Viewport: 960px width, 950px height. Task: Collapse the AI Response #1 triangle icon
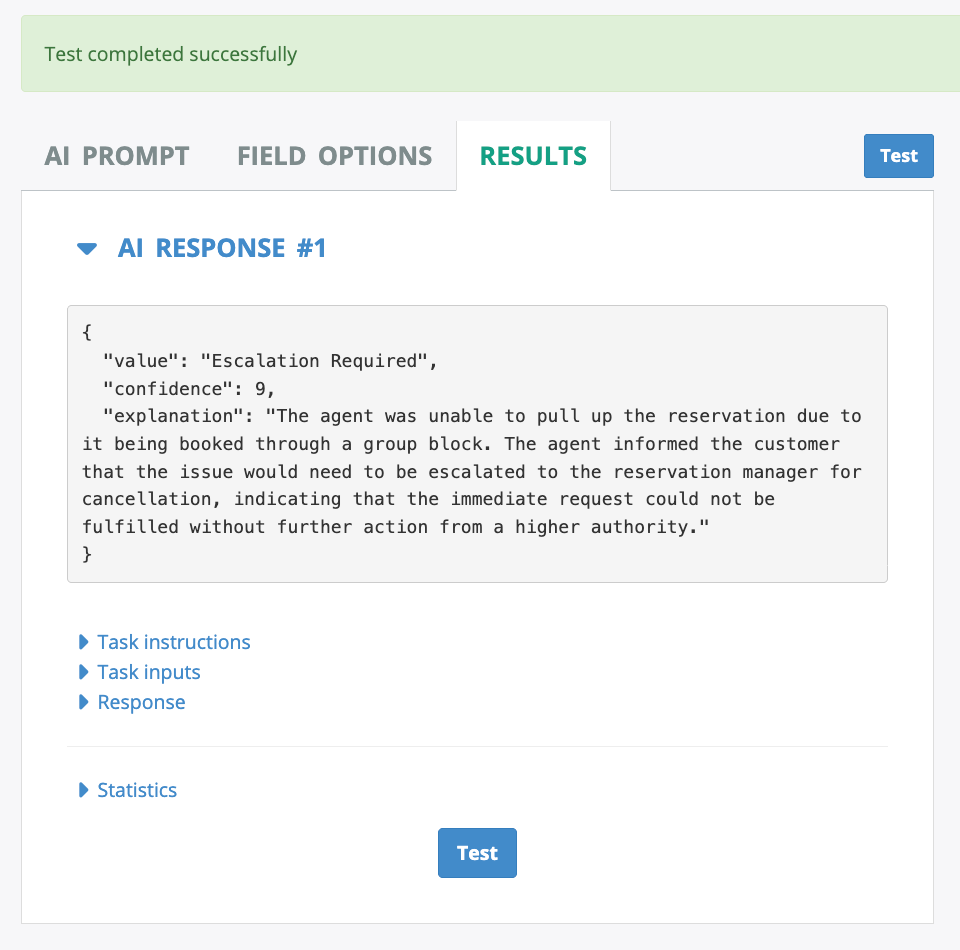[x=87, y=248]
